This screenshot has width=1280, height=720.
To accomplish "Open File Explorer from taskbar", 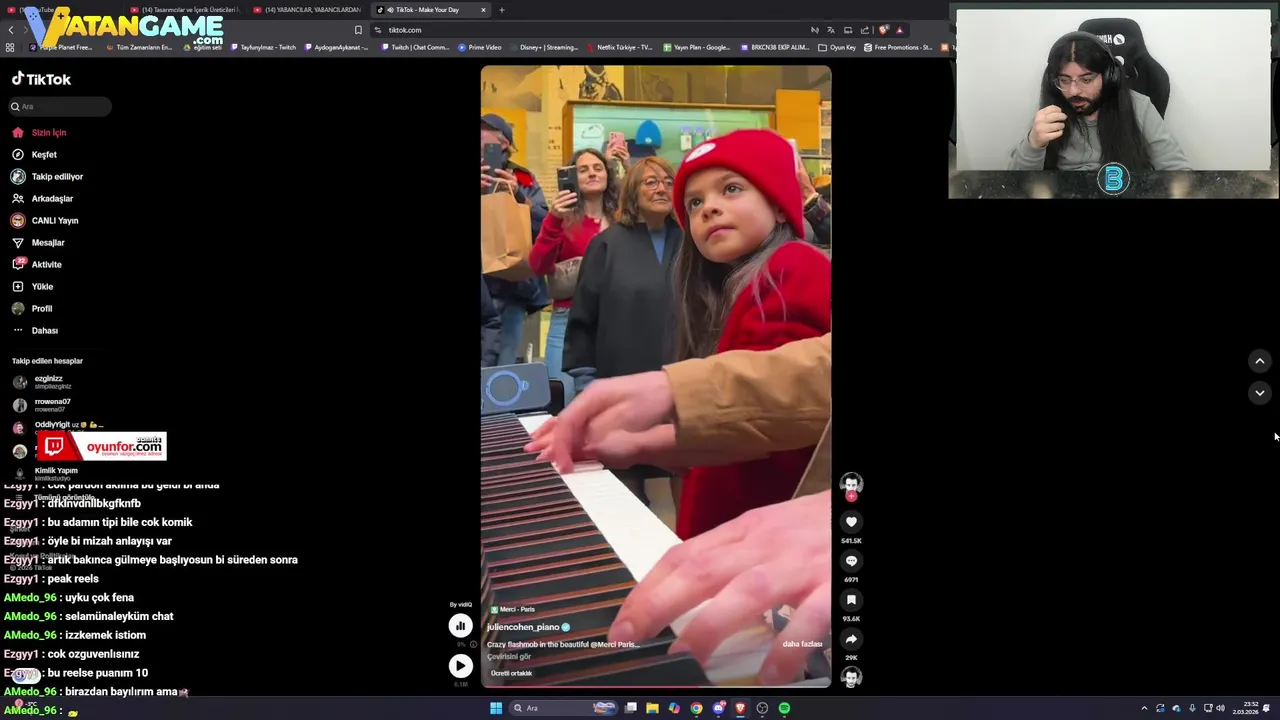I will pos(652,708).
